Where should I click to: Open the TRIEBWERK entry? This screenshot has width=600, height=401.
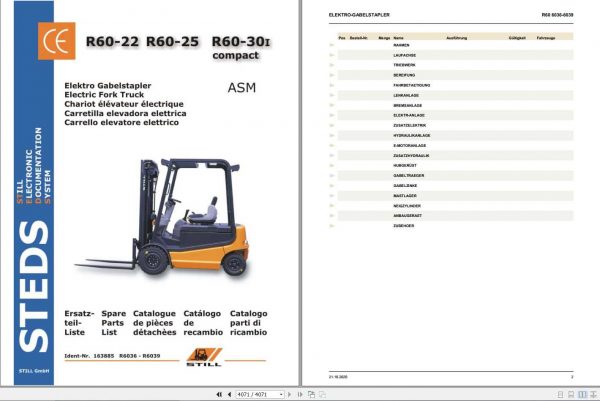tap(404, 65)
